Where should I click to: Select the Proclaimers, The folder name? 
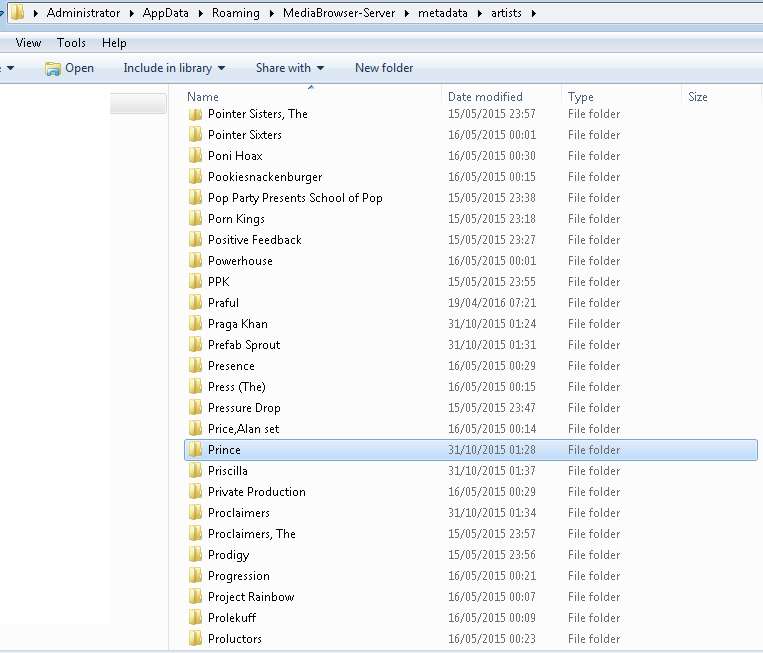click(x=252, y=534)
